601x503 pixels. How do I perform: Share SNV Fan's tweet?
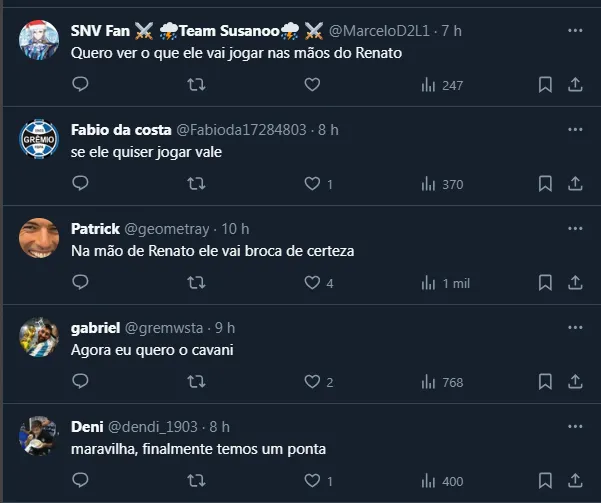coord(575,86)
